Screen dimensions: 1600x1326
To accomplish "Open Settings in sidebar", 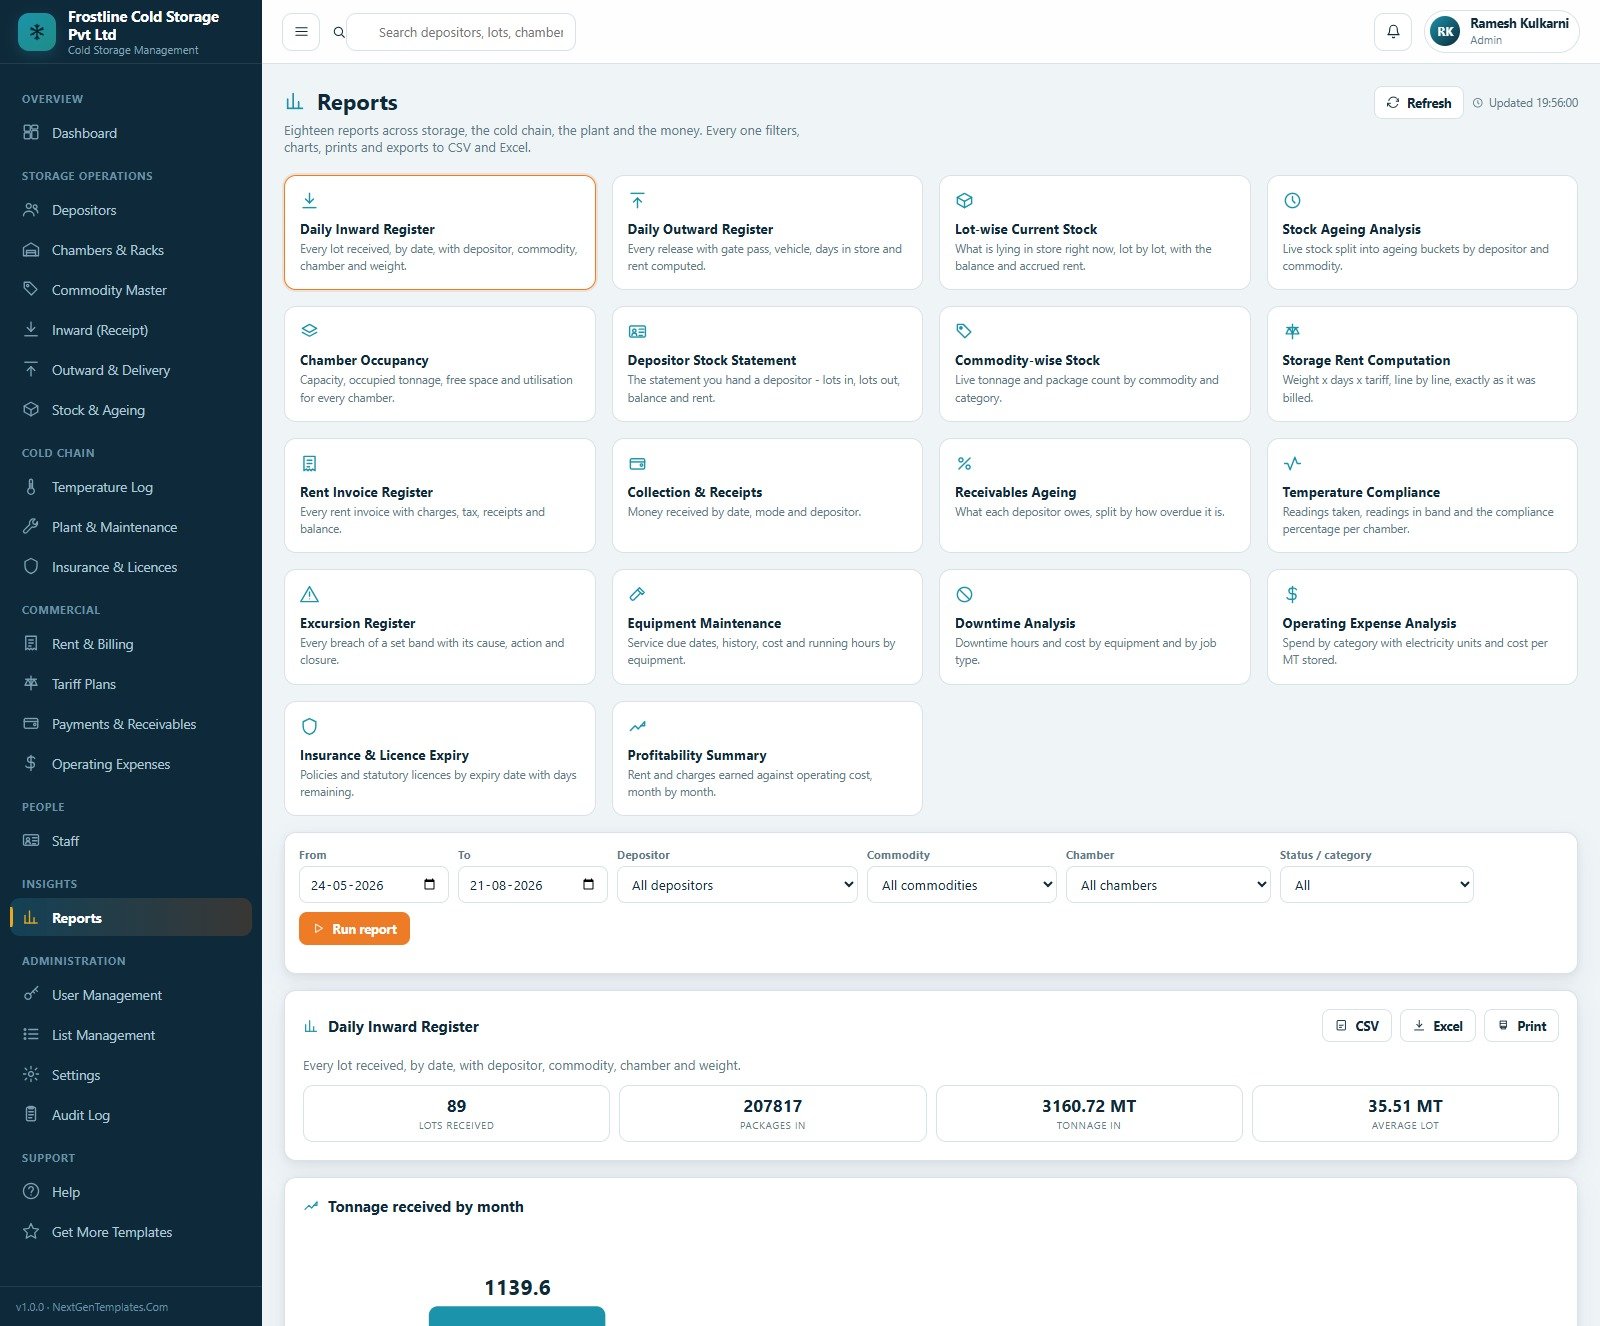I will coord(130,1075).
